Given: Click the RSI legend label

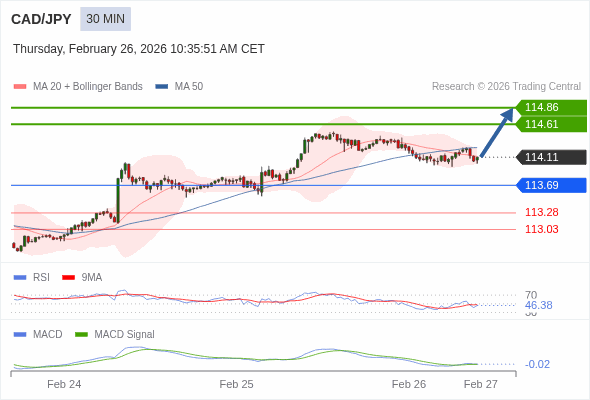Looking at the screenshot, I should click(41, 278).
